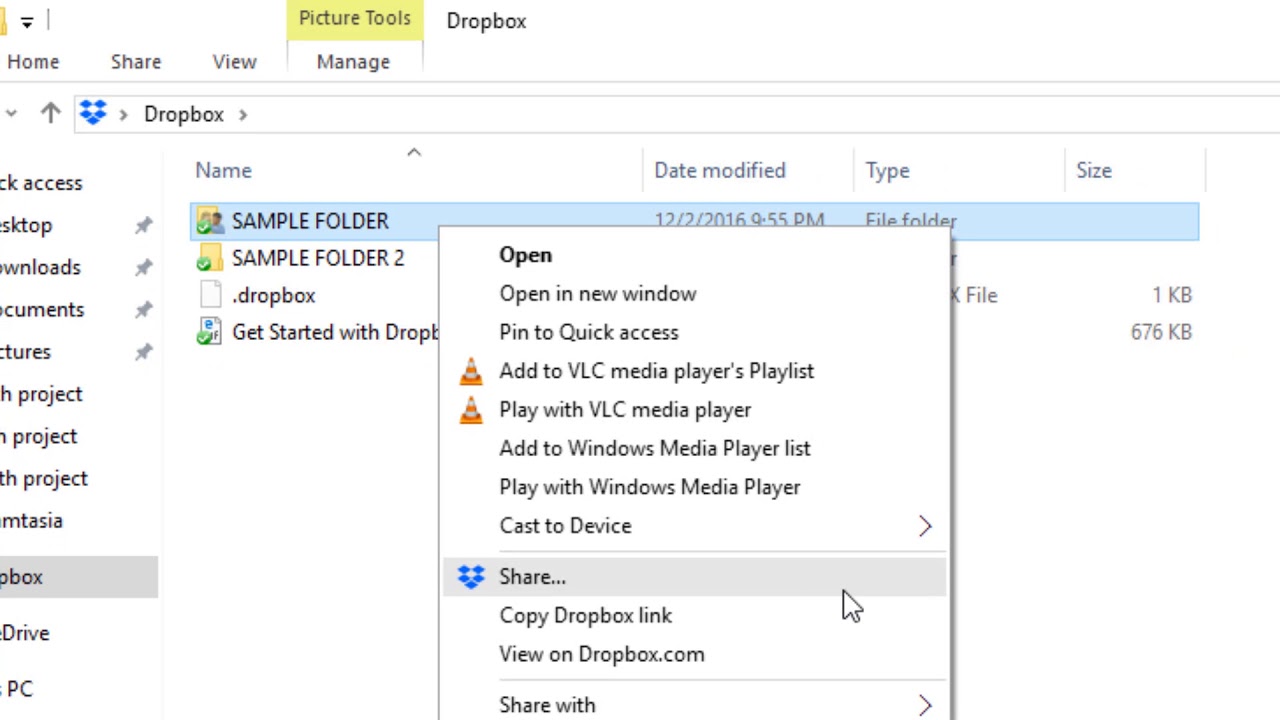Select Camtasia in navigation pane

pos(31,521)
